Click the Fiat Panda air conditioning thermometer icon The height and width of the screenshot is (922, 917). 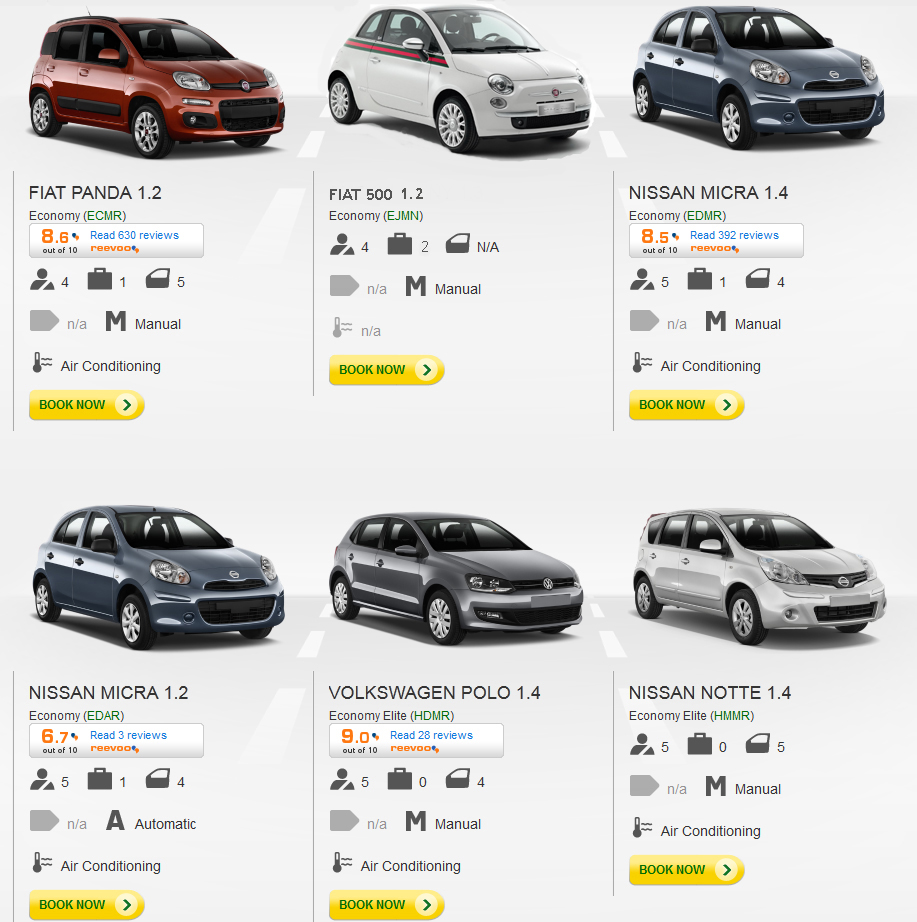coord(42,363)
